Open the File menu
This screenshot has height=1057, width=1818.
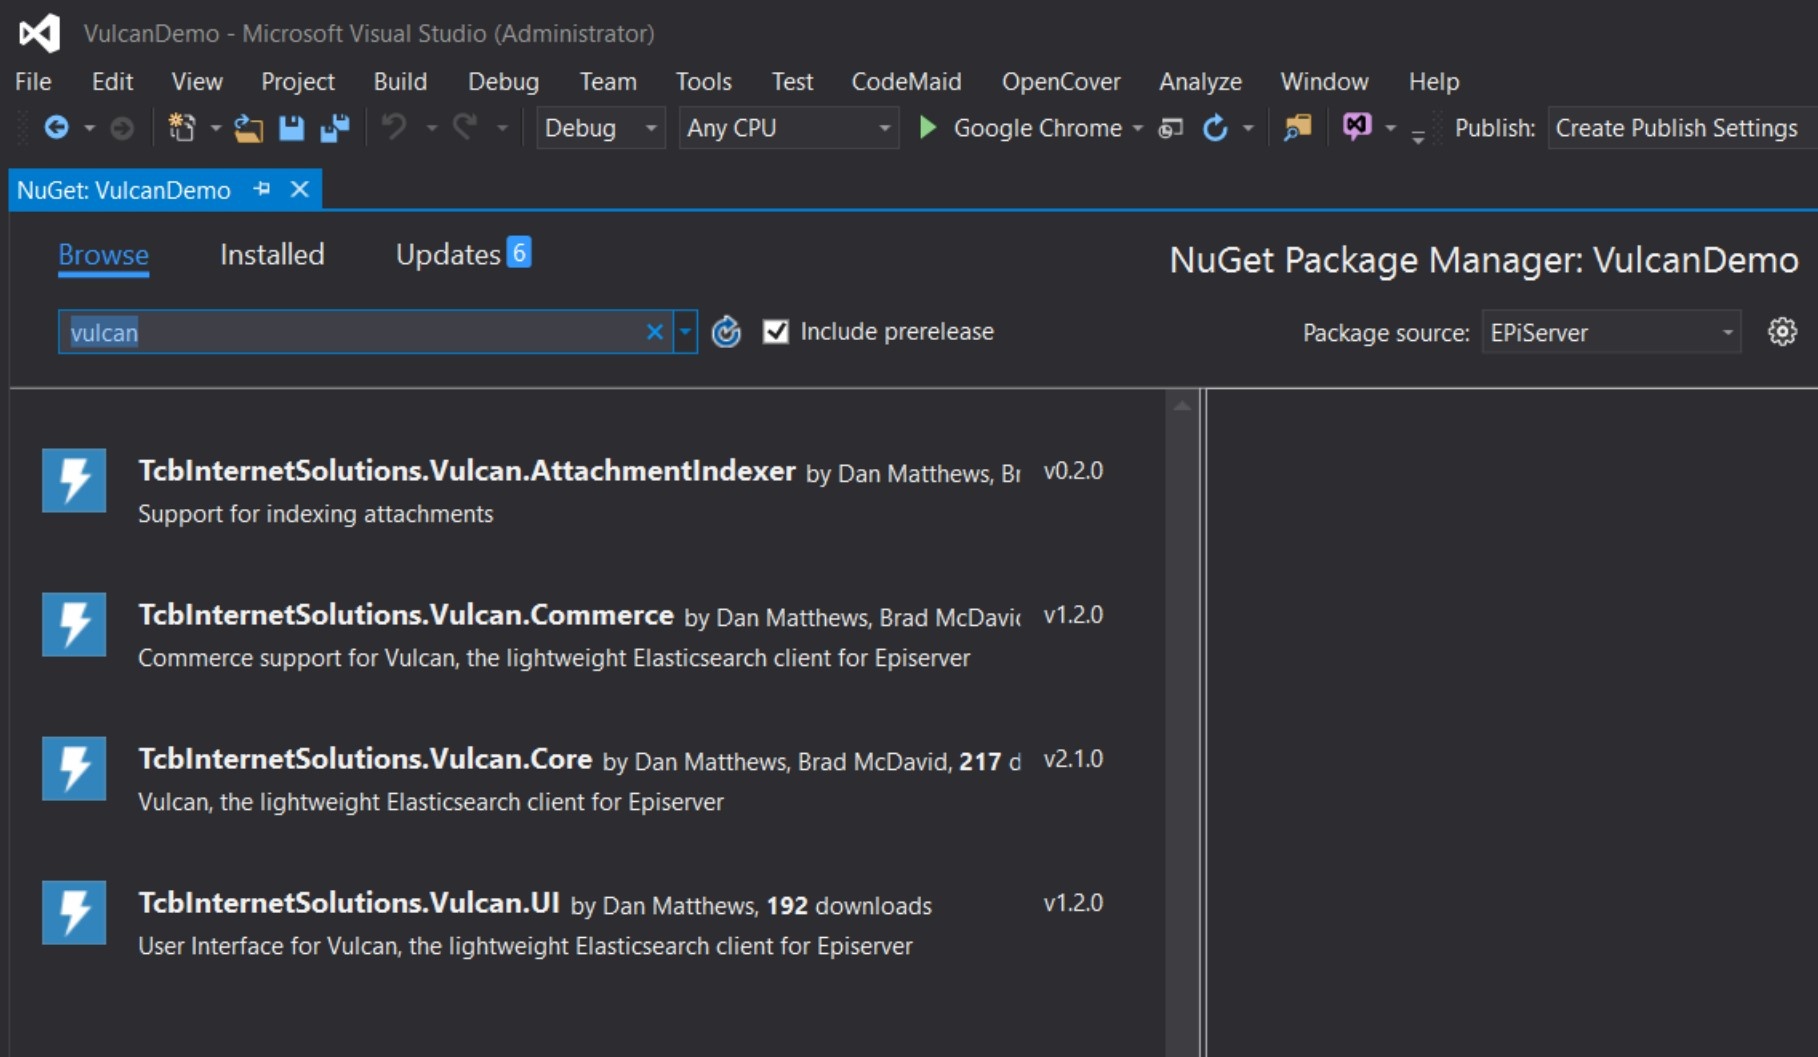(33, 81)
